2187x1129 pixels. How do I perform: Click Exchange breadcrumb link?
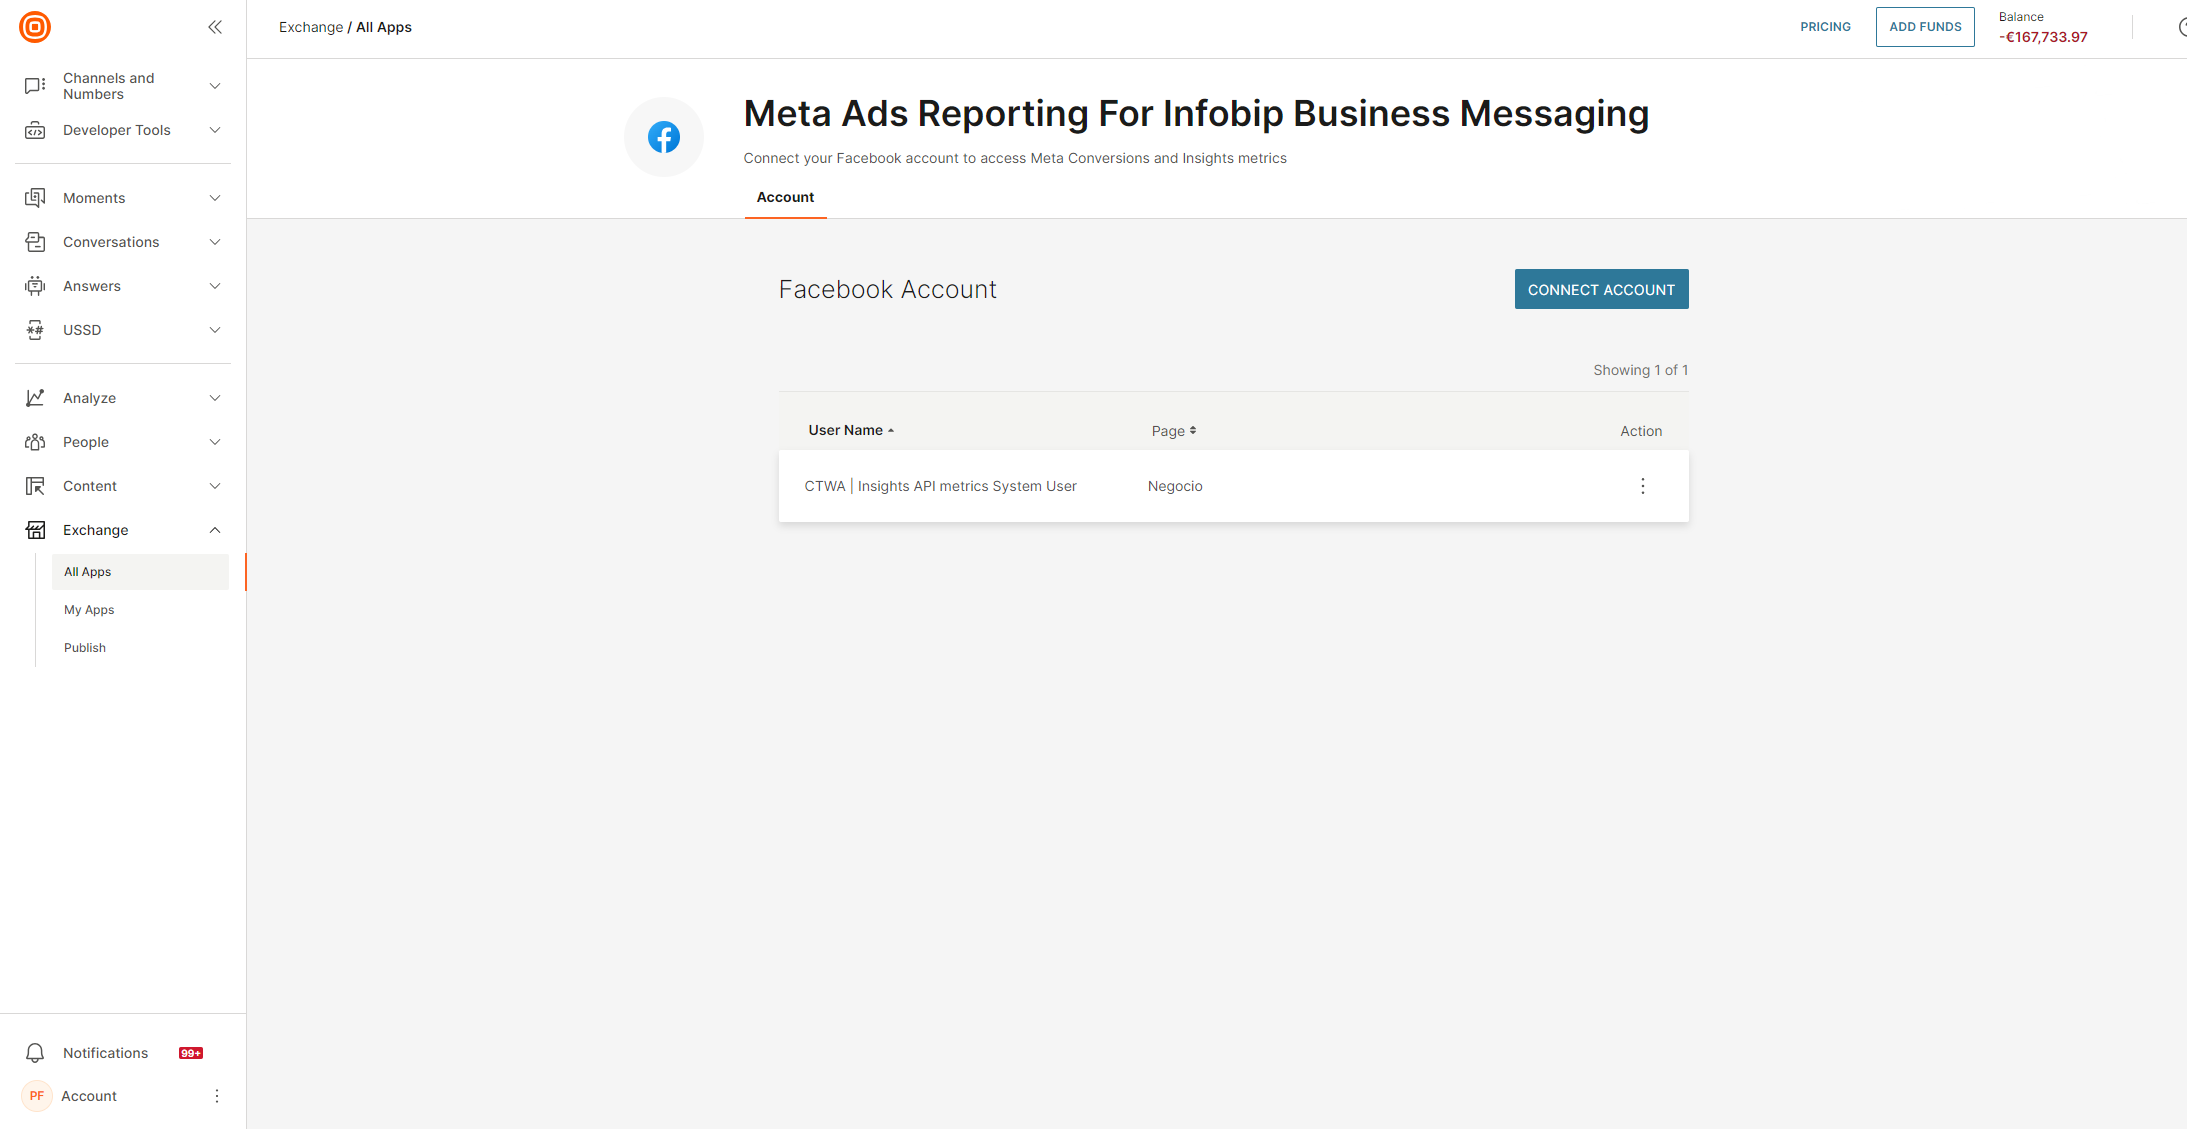coord(310,27)
